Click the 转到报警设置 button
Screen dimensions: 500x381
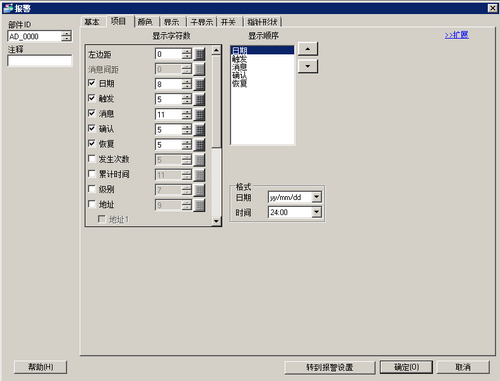pyautogui.click(x=330, y=367)
